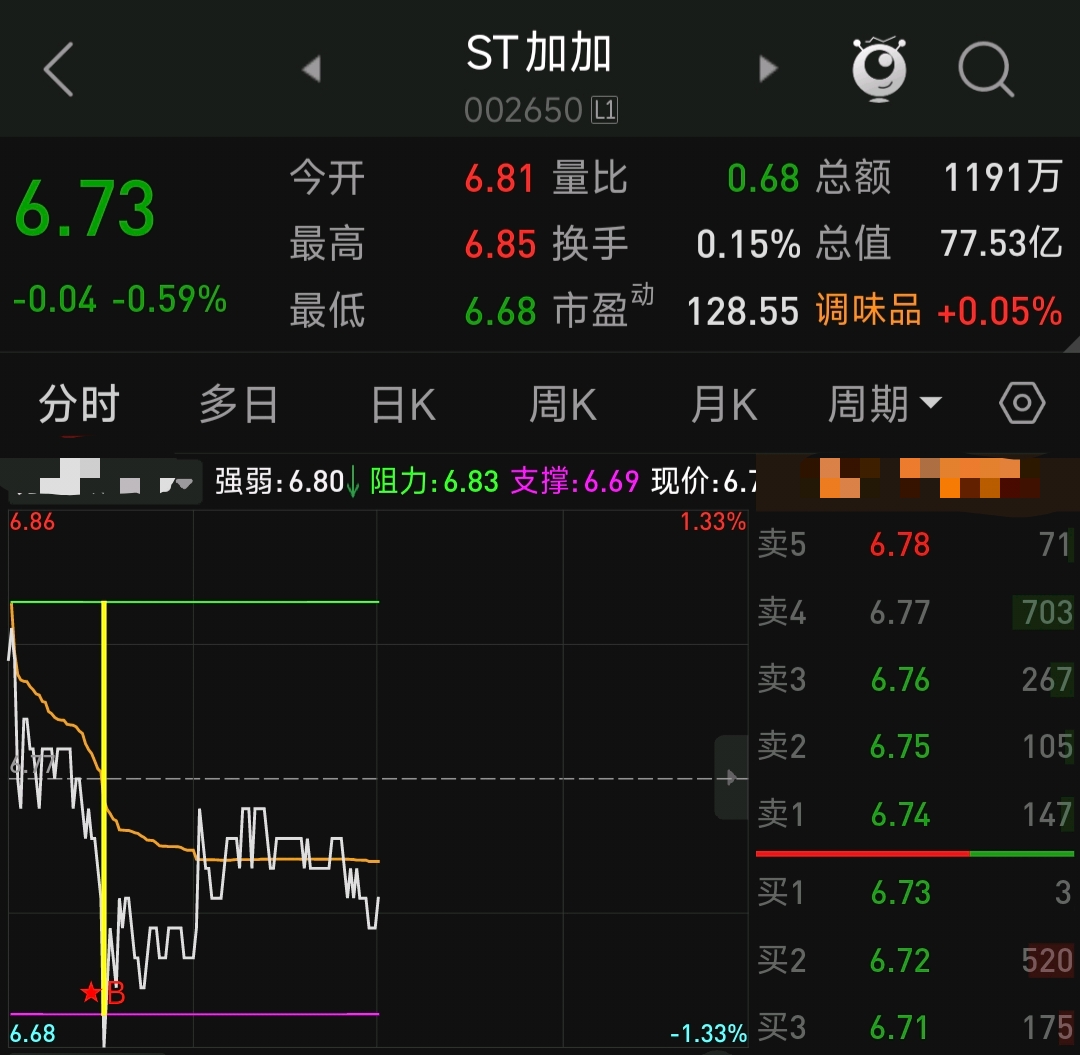1080x1055 pixels.
Task: Open the 周期 period dropdown
Action: [884, 404]
